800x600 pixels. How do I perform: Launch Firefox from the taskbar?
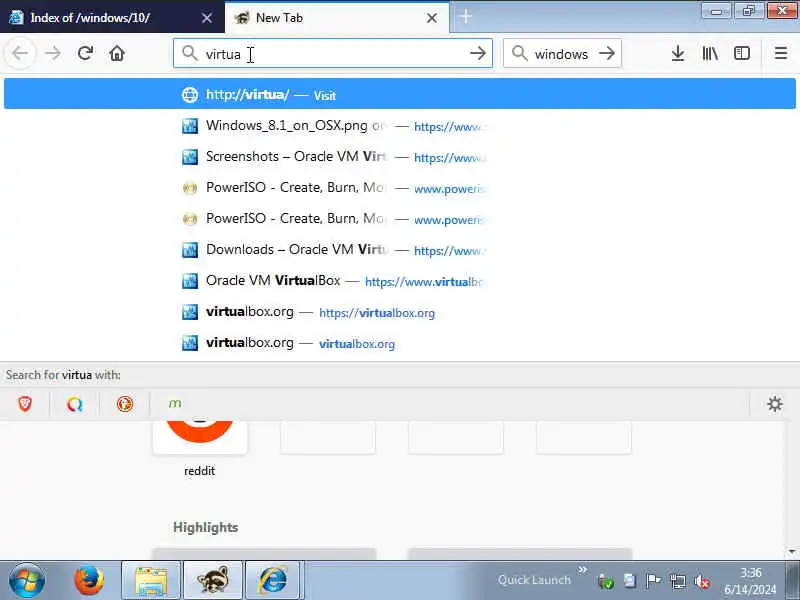89,580
